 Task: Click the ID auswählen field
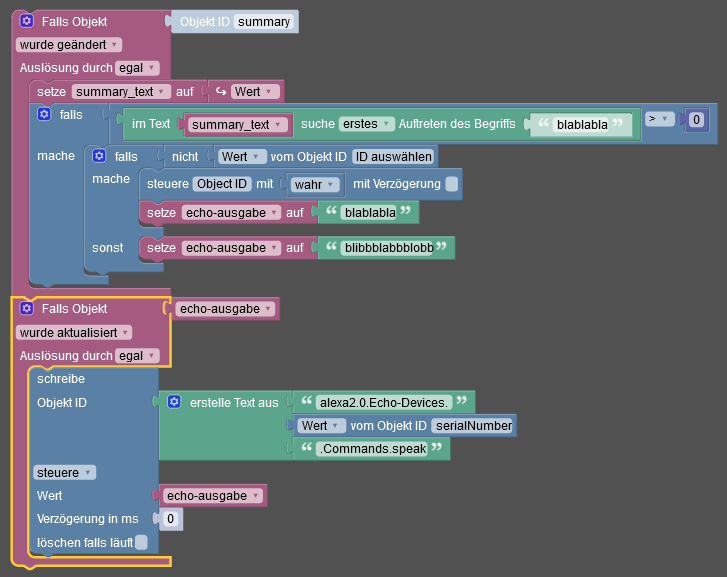click(393, 157)
